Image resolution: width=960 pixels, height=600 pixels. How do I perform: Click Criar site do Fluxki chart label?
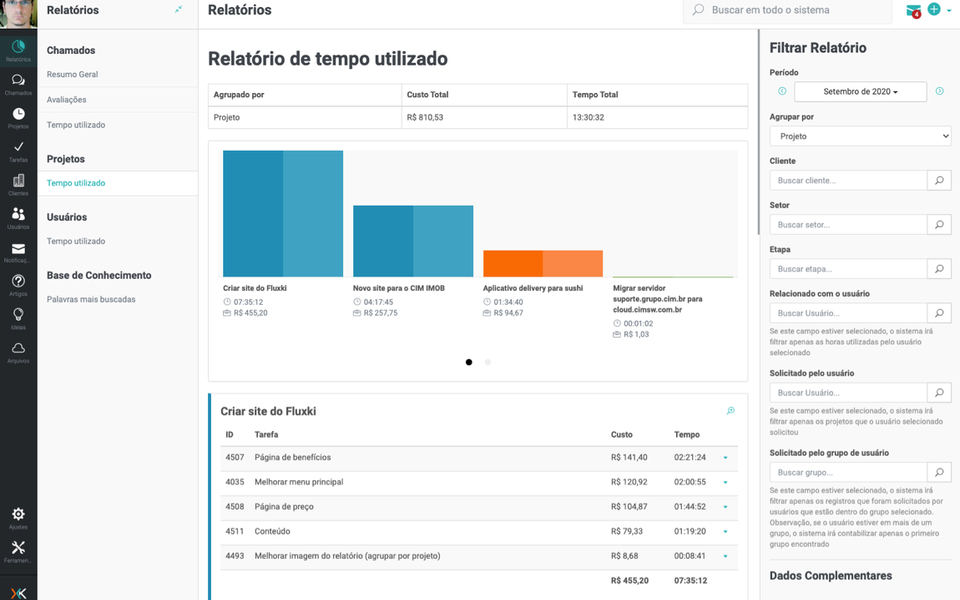point(255,288)
